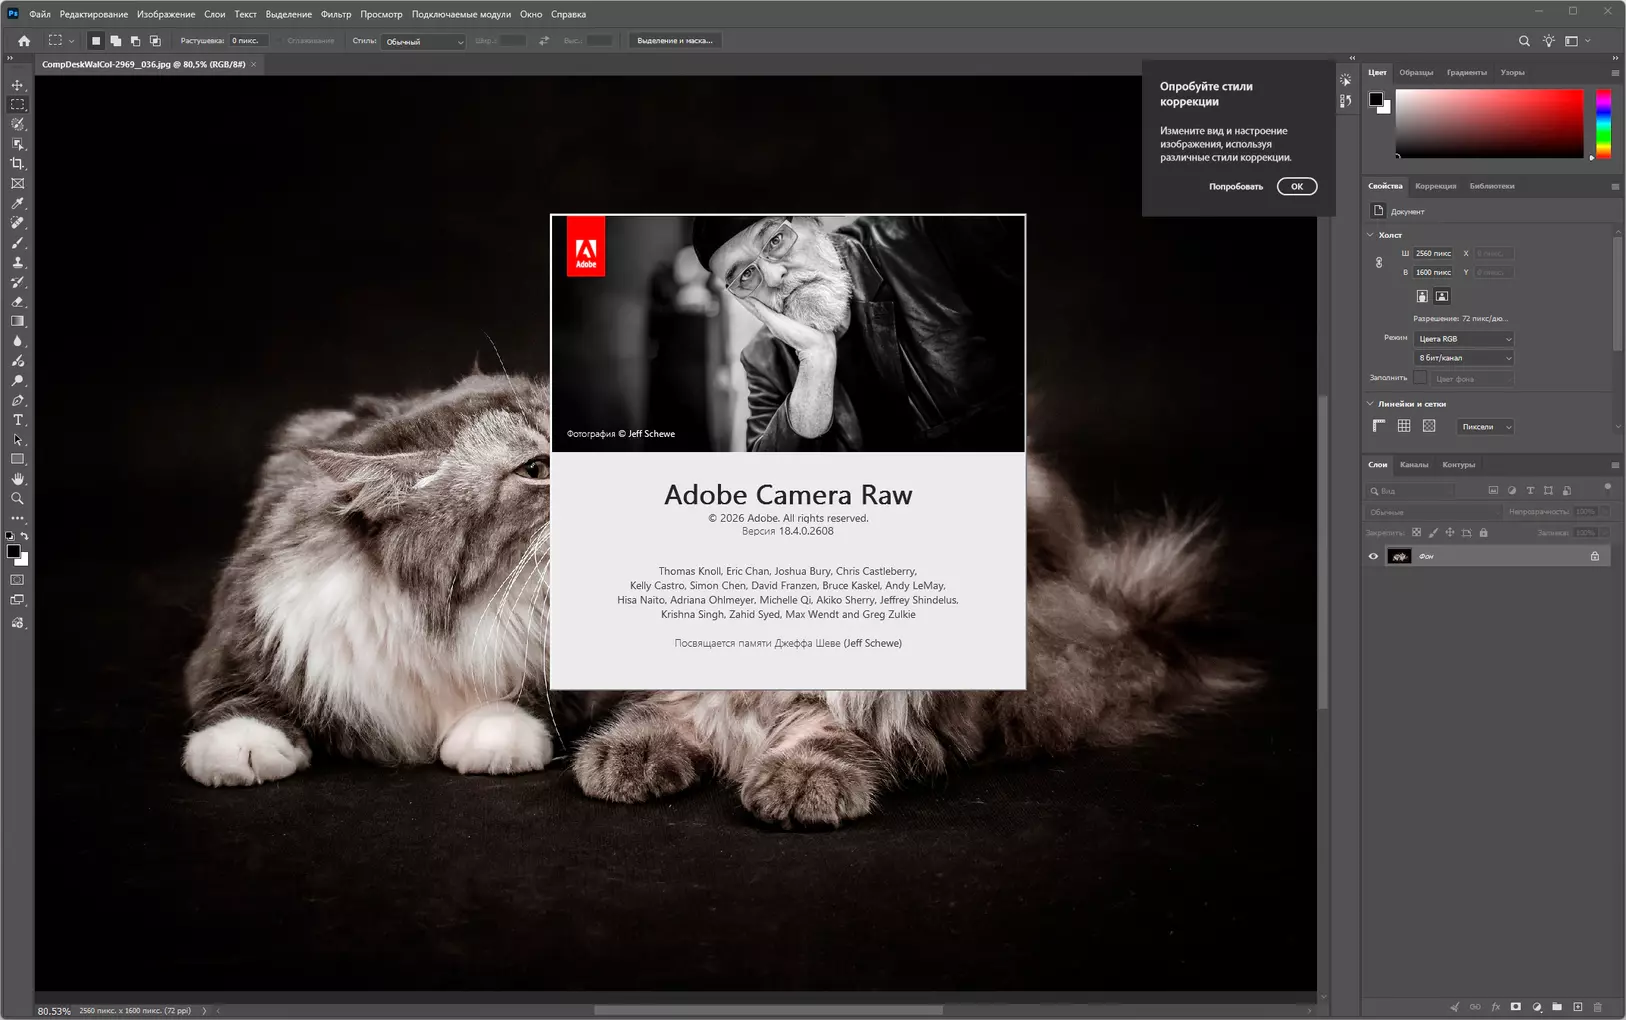Select the Spot Healing Brush tool

tap(18, 223)
